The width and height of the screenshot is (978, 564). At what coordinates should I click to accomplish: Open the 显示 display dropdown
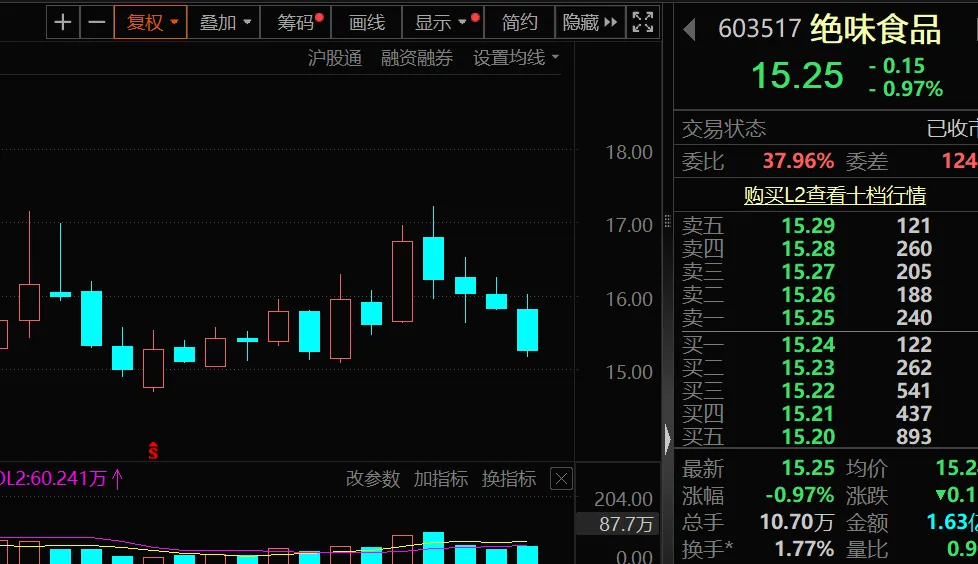point(440,22)
